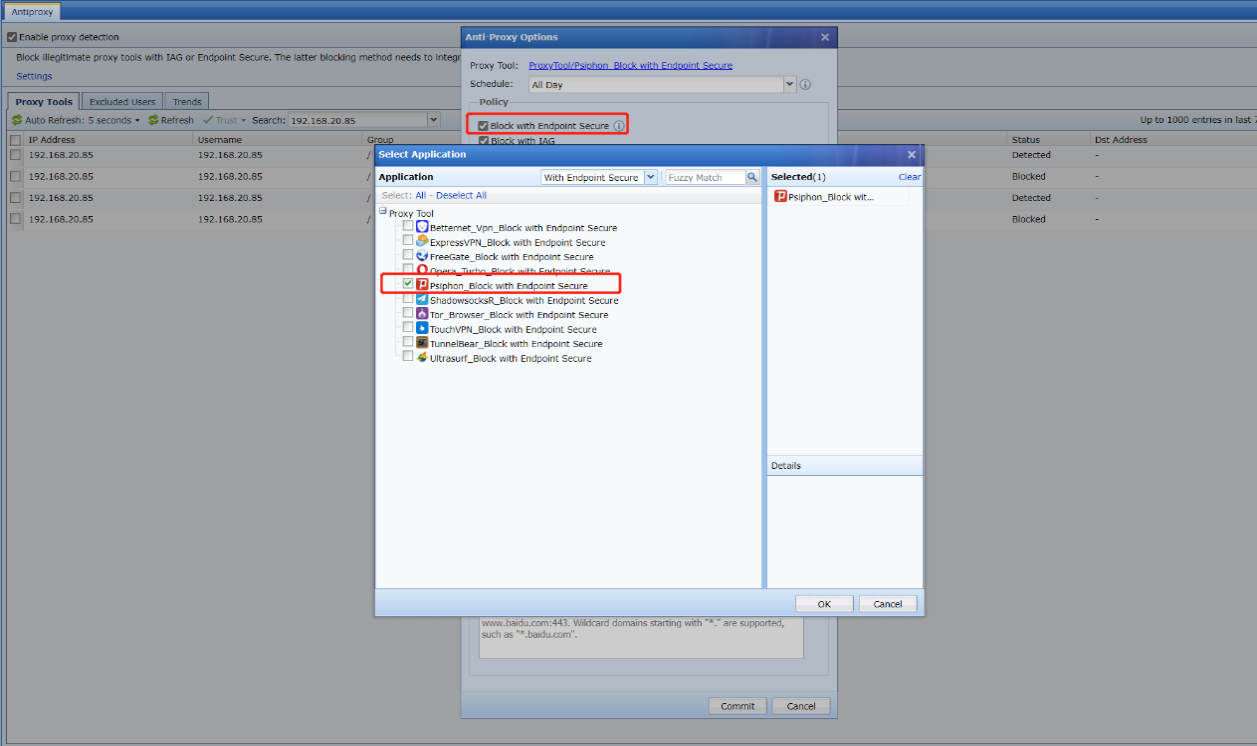Click the Ultrasurf app icon
The height and width of the screenshot is (746, 1257).
tap(422, 358)
